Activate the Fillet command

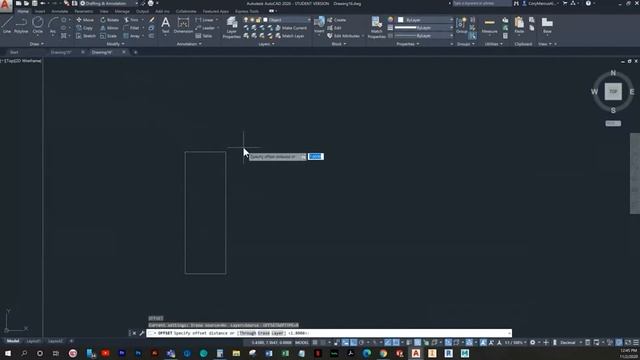pos(131,28)
